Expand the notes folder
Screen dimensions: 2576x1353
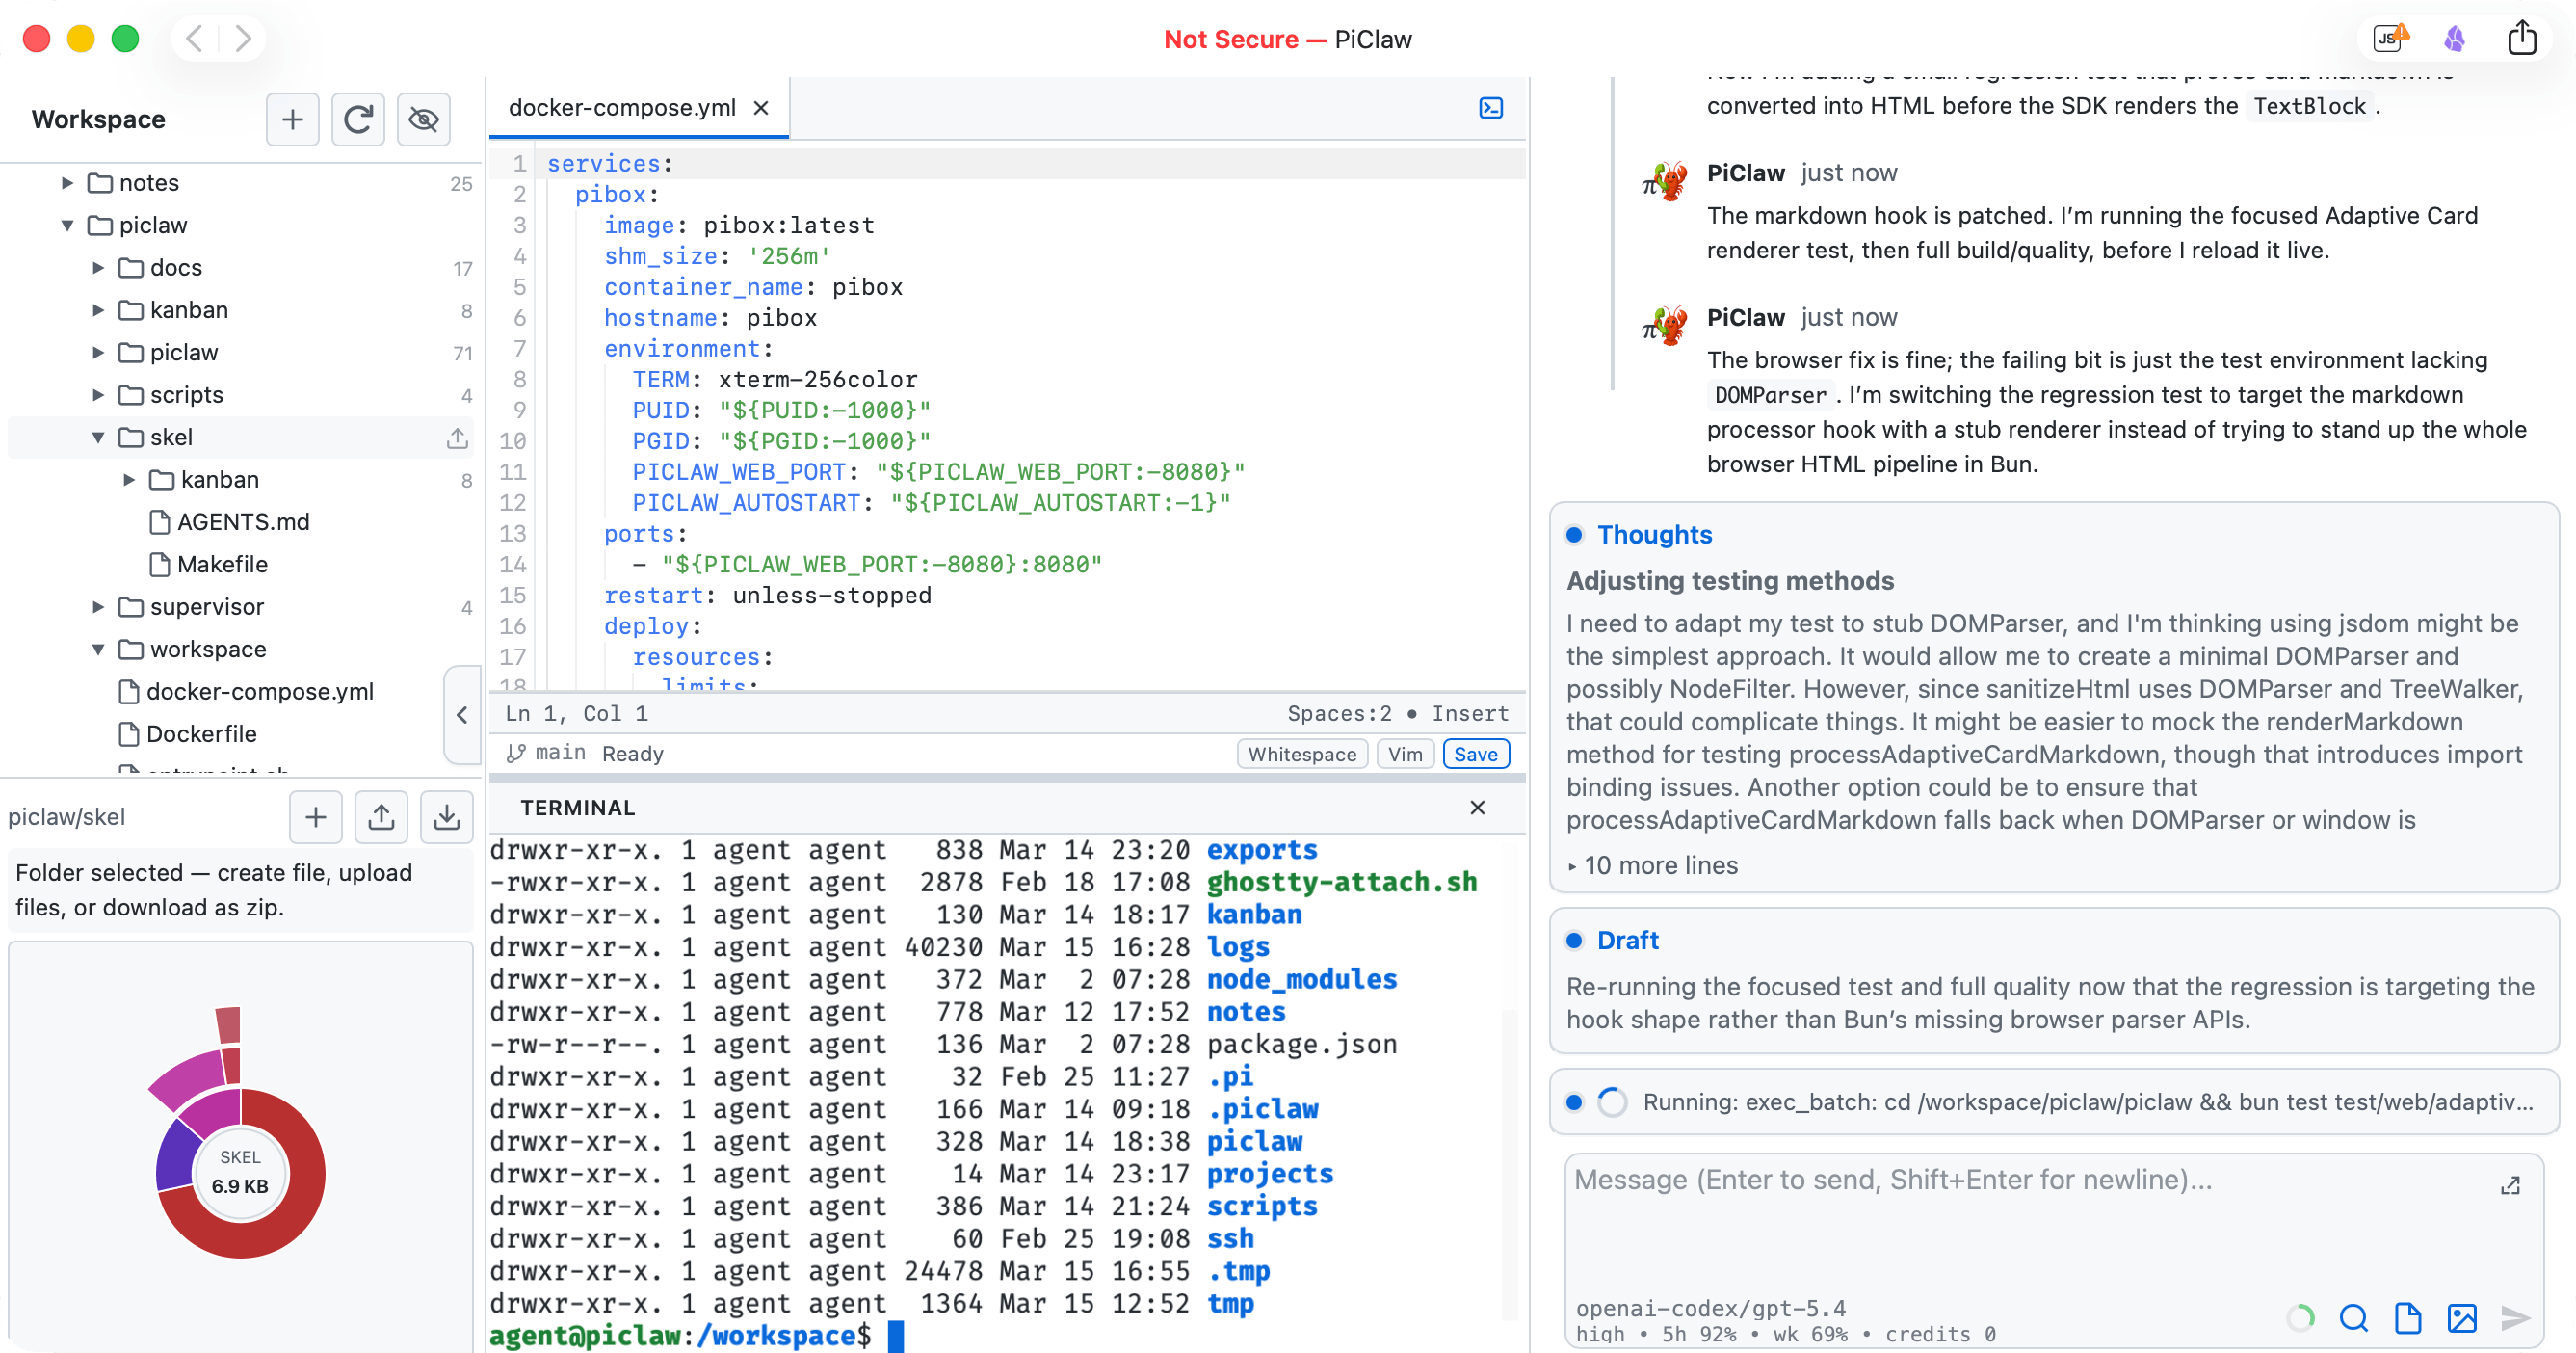(x=67, y=183)
